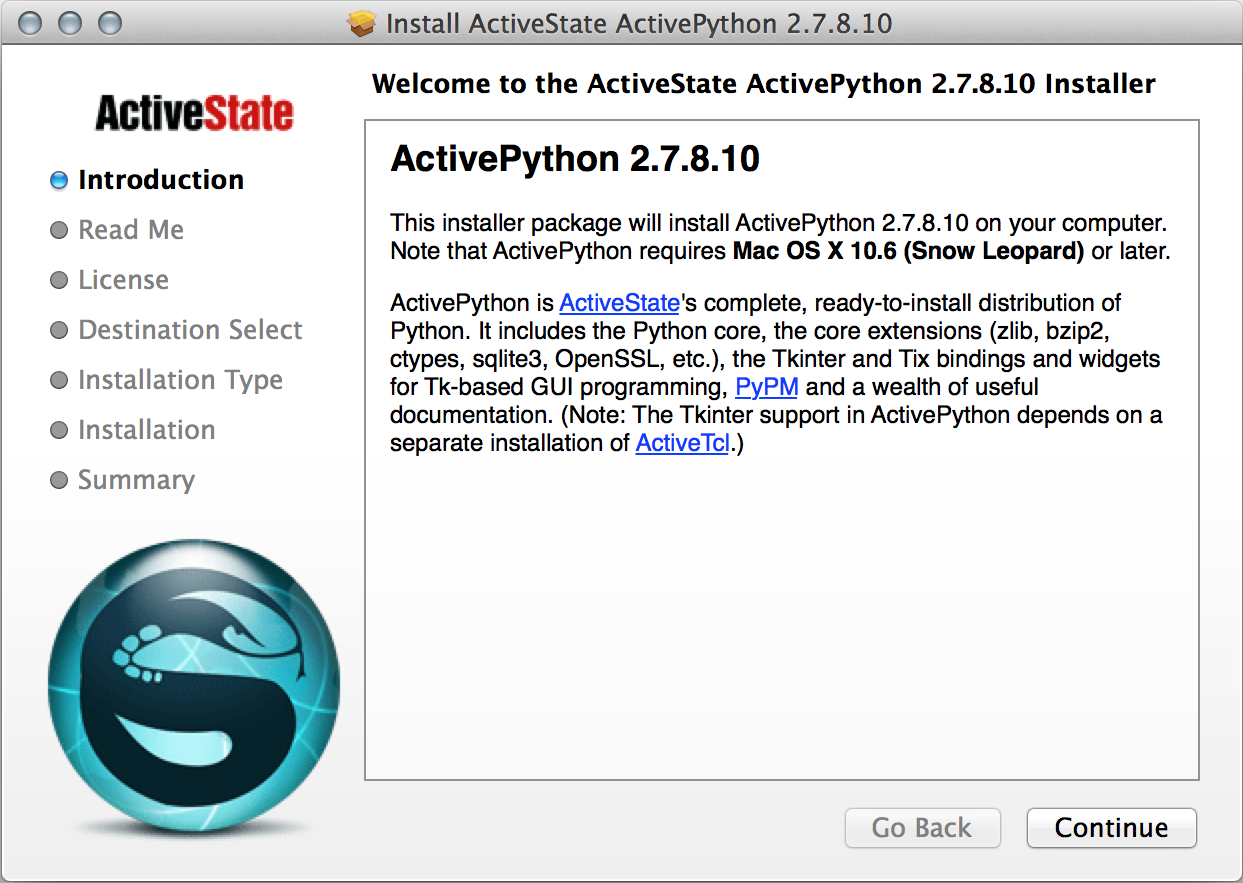The image size is (1243, 883).
Task: Go to the Summary step label
Action: (136, 480)
